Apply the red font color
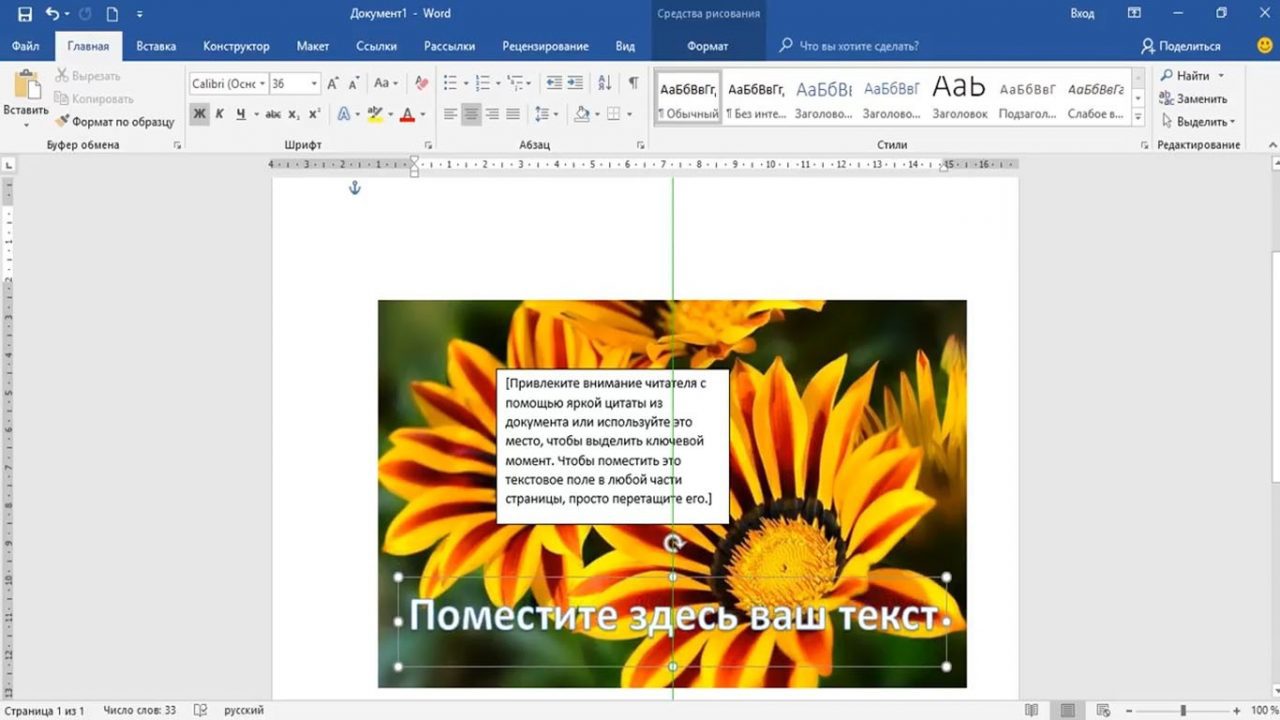 click(x=407, y=114)
